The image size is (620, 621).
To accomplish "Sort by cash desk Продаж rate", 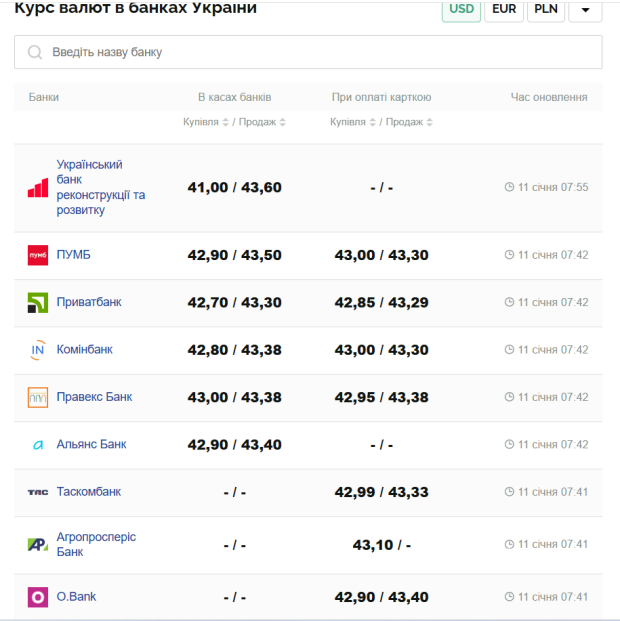I will pos(263,122).
